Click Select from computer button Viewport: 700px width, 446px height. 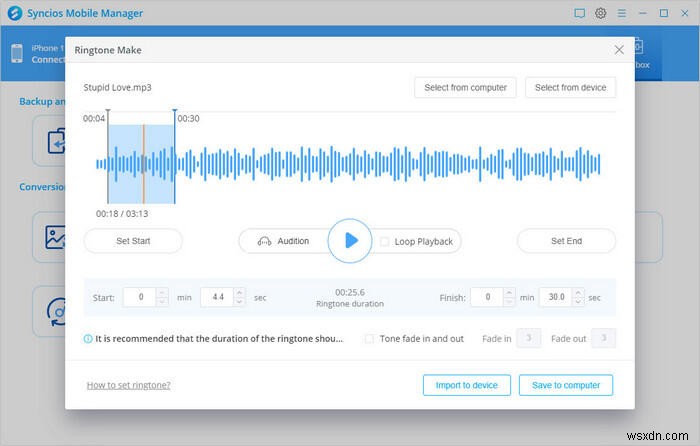pyautogui.click(x=465, y=88)
